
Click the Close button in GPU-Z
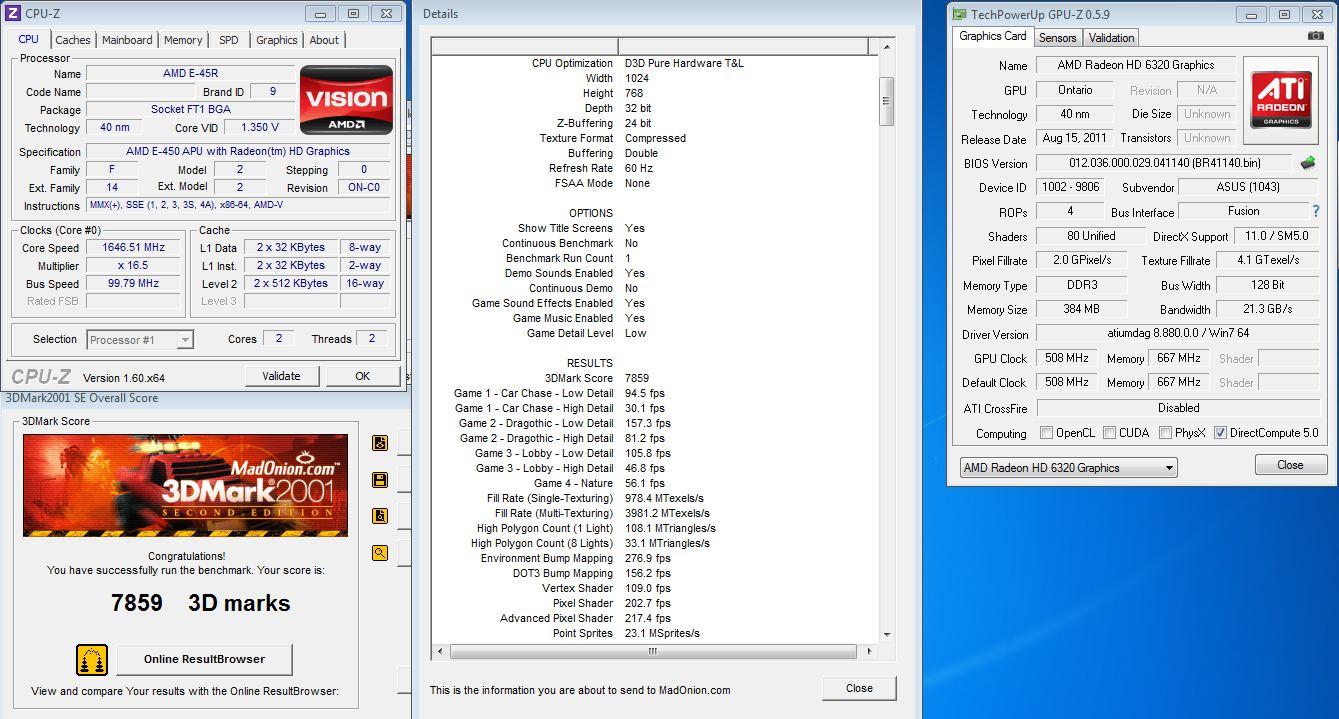[1290, 465]
